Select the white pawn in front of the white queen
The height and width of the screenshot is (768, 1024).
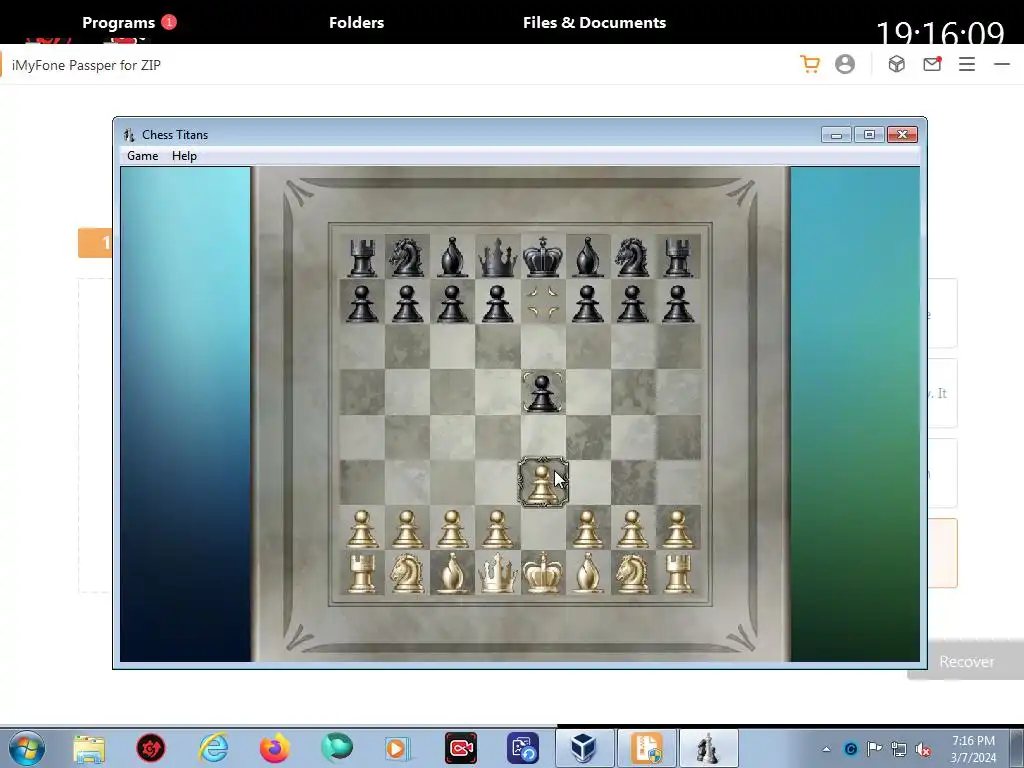pos(498,528)
